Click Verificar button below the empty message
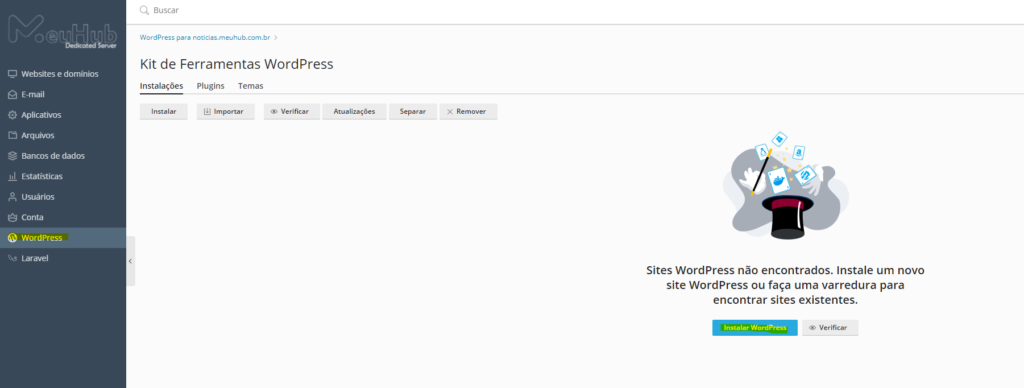 830,328
